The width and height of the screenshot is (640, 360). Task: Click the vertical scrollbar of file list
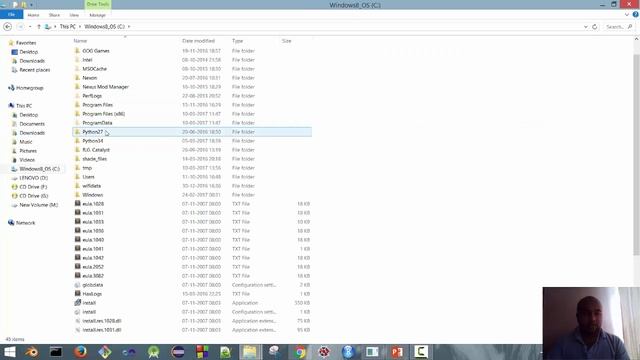636,155
